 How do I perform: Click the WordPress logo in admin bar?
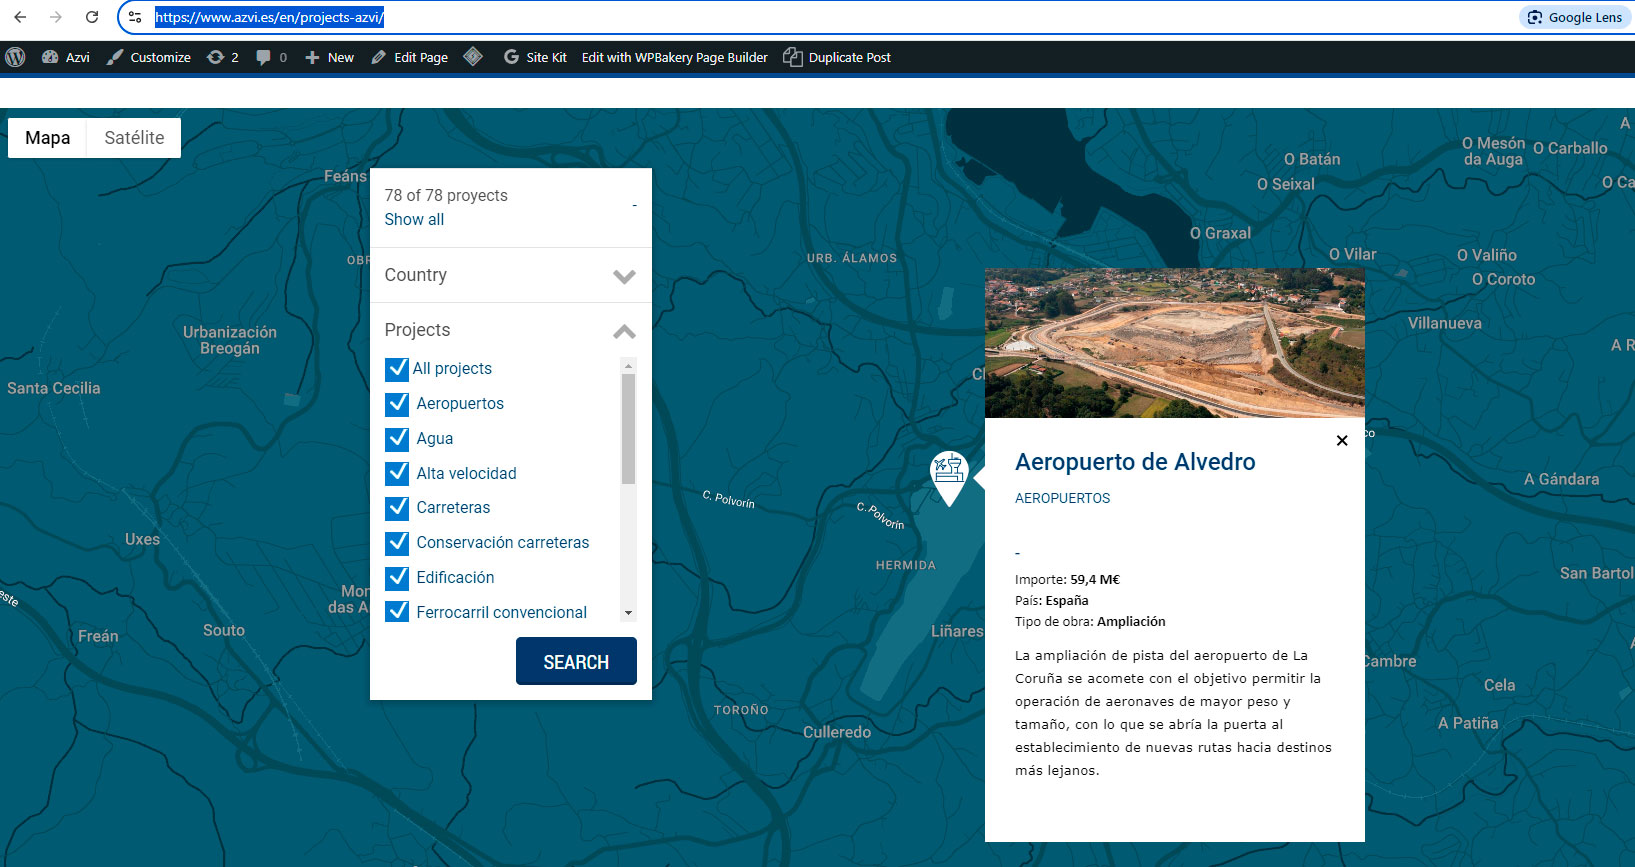point(15,58)
